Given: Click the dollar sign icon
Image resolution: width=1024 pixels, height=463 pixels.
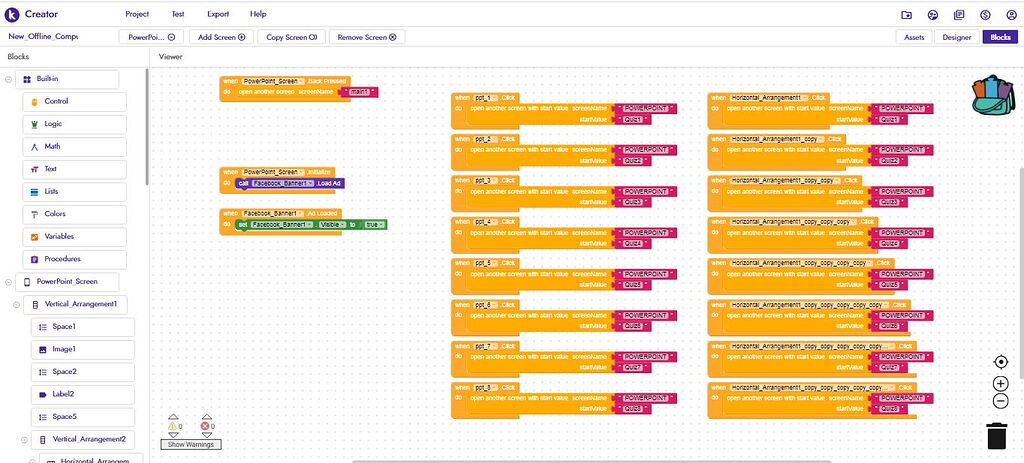Looking at the screenshot, I should click(x=985, y=15).
